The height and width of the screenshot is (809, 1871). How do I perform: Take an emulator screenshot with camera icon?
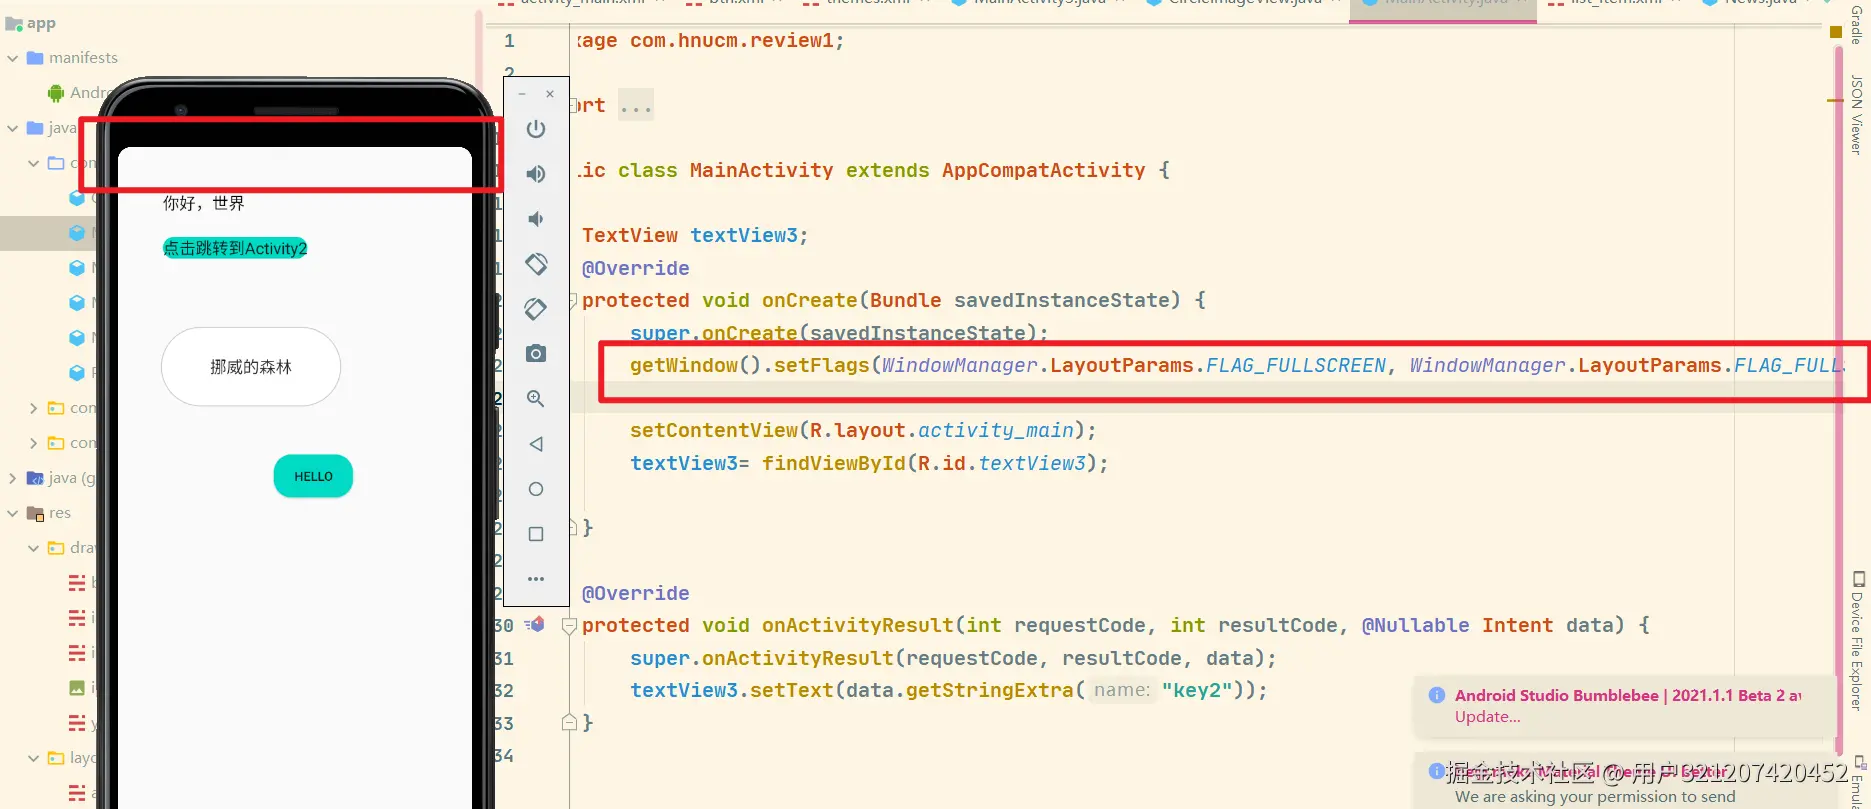tap(536, 353)
